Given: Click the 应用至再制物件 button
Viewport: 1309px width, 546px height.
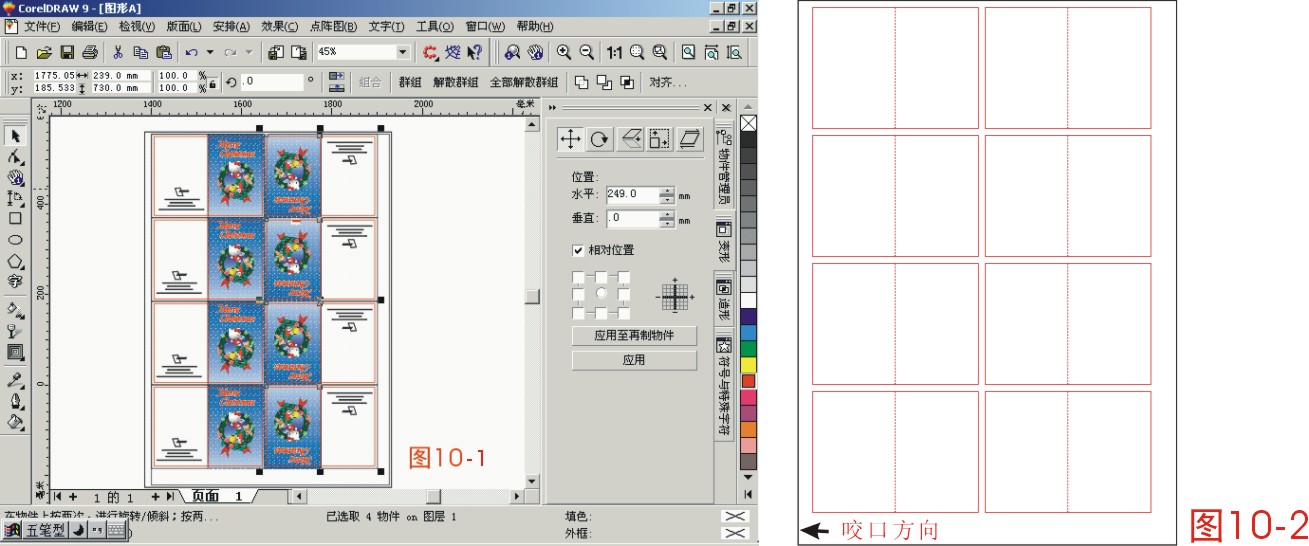Looking at the screenshot, I should point(634,336).
